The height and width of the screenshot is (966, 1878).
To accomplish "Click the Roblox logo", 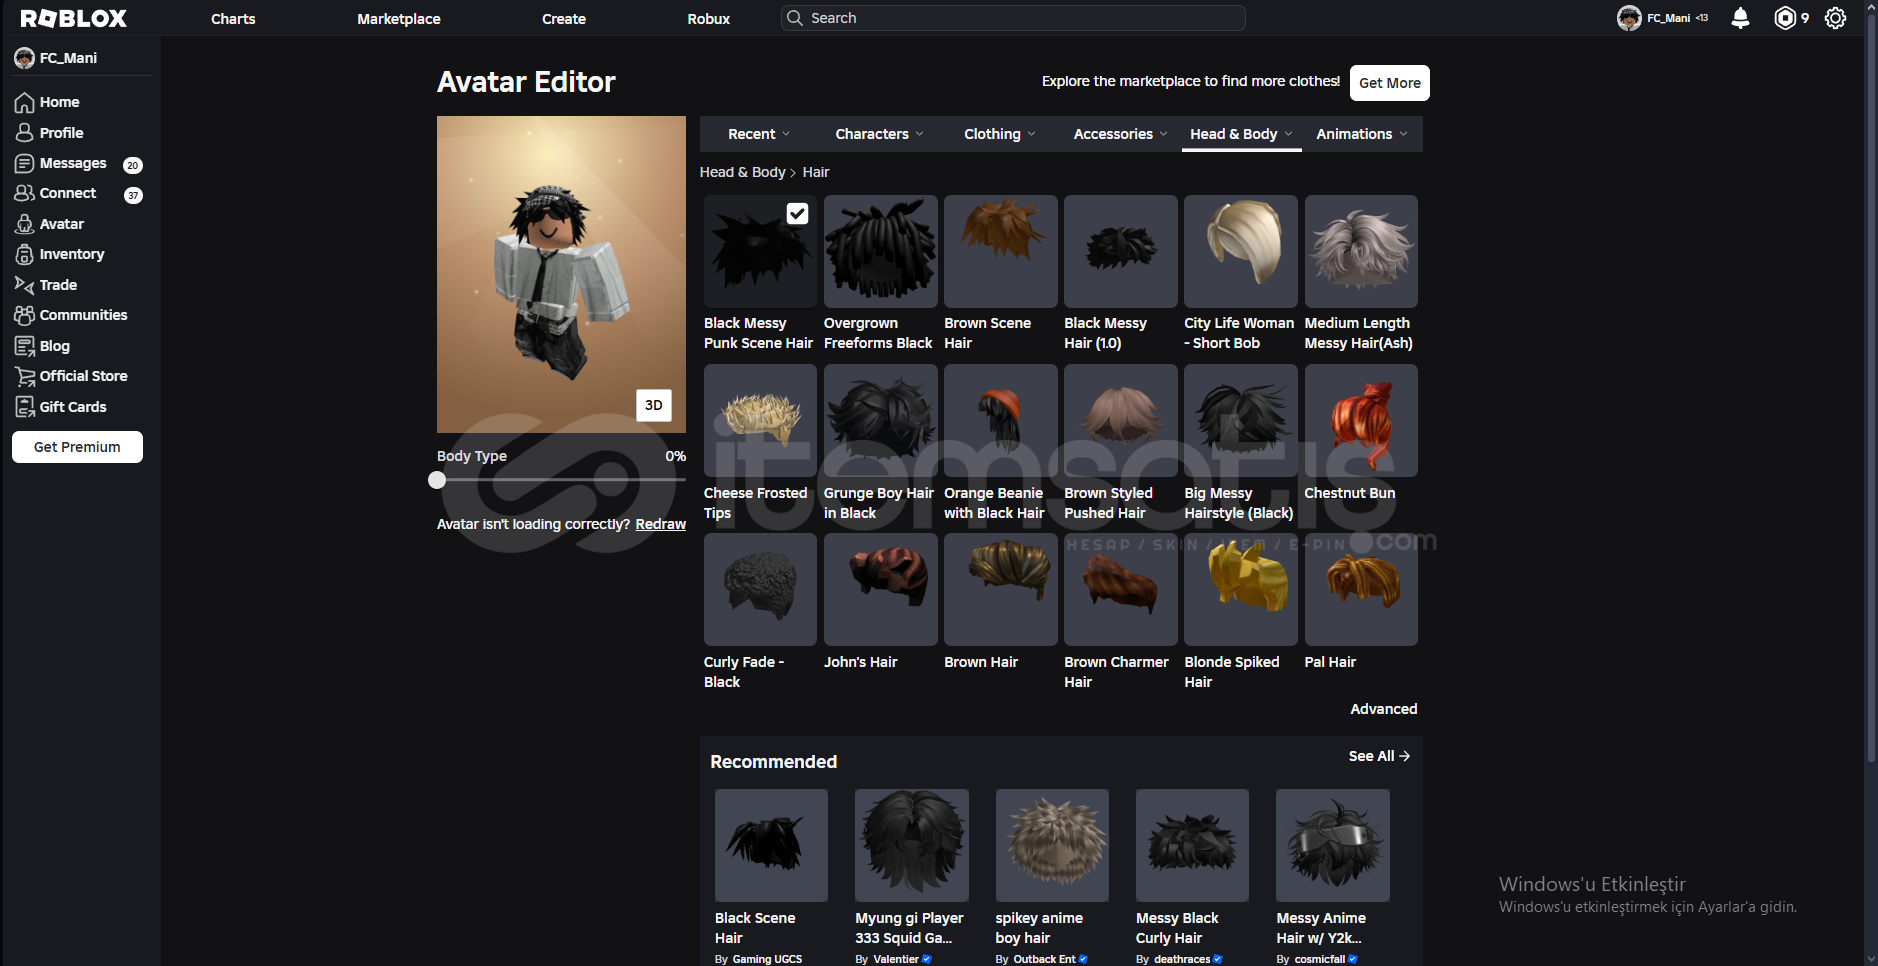I will (x=74, y=18).
